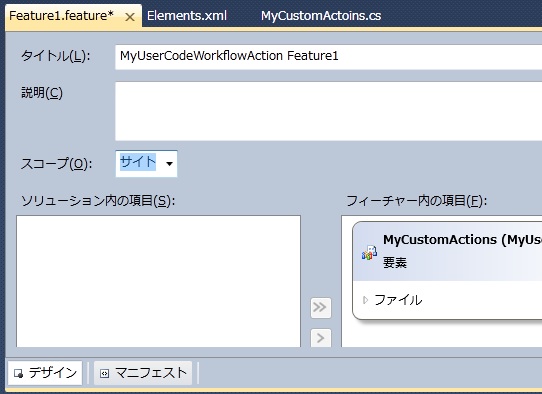Viewport: 542px width, 394px height.
Task: Switch to the デザイン view
Action: click(x=45, y=373)
